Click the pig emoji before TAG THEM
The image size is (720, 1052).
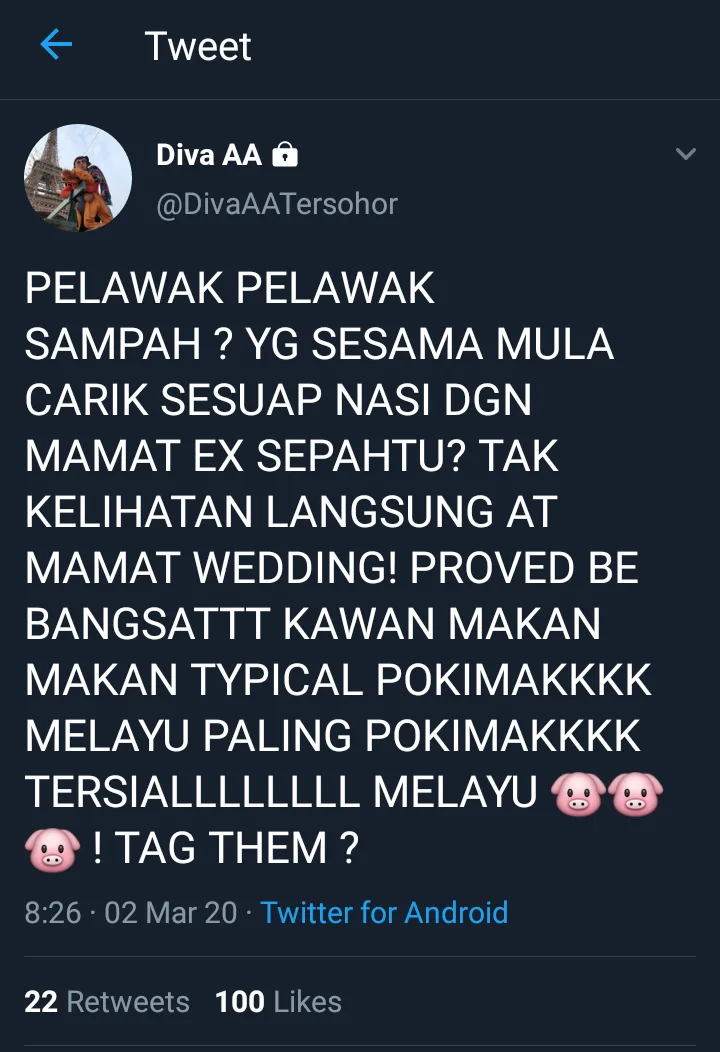click(53, 850)
